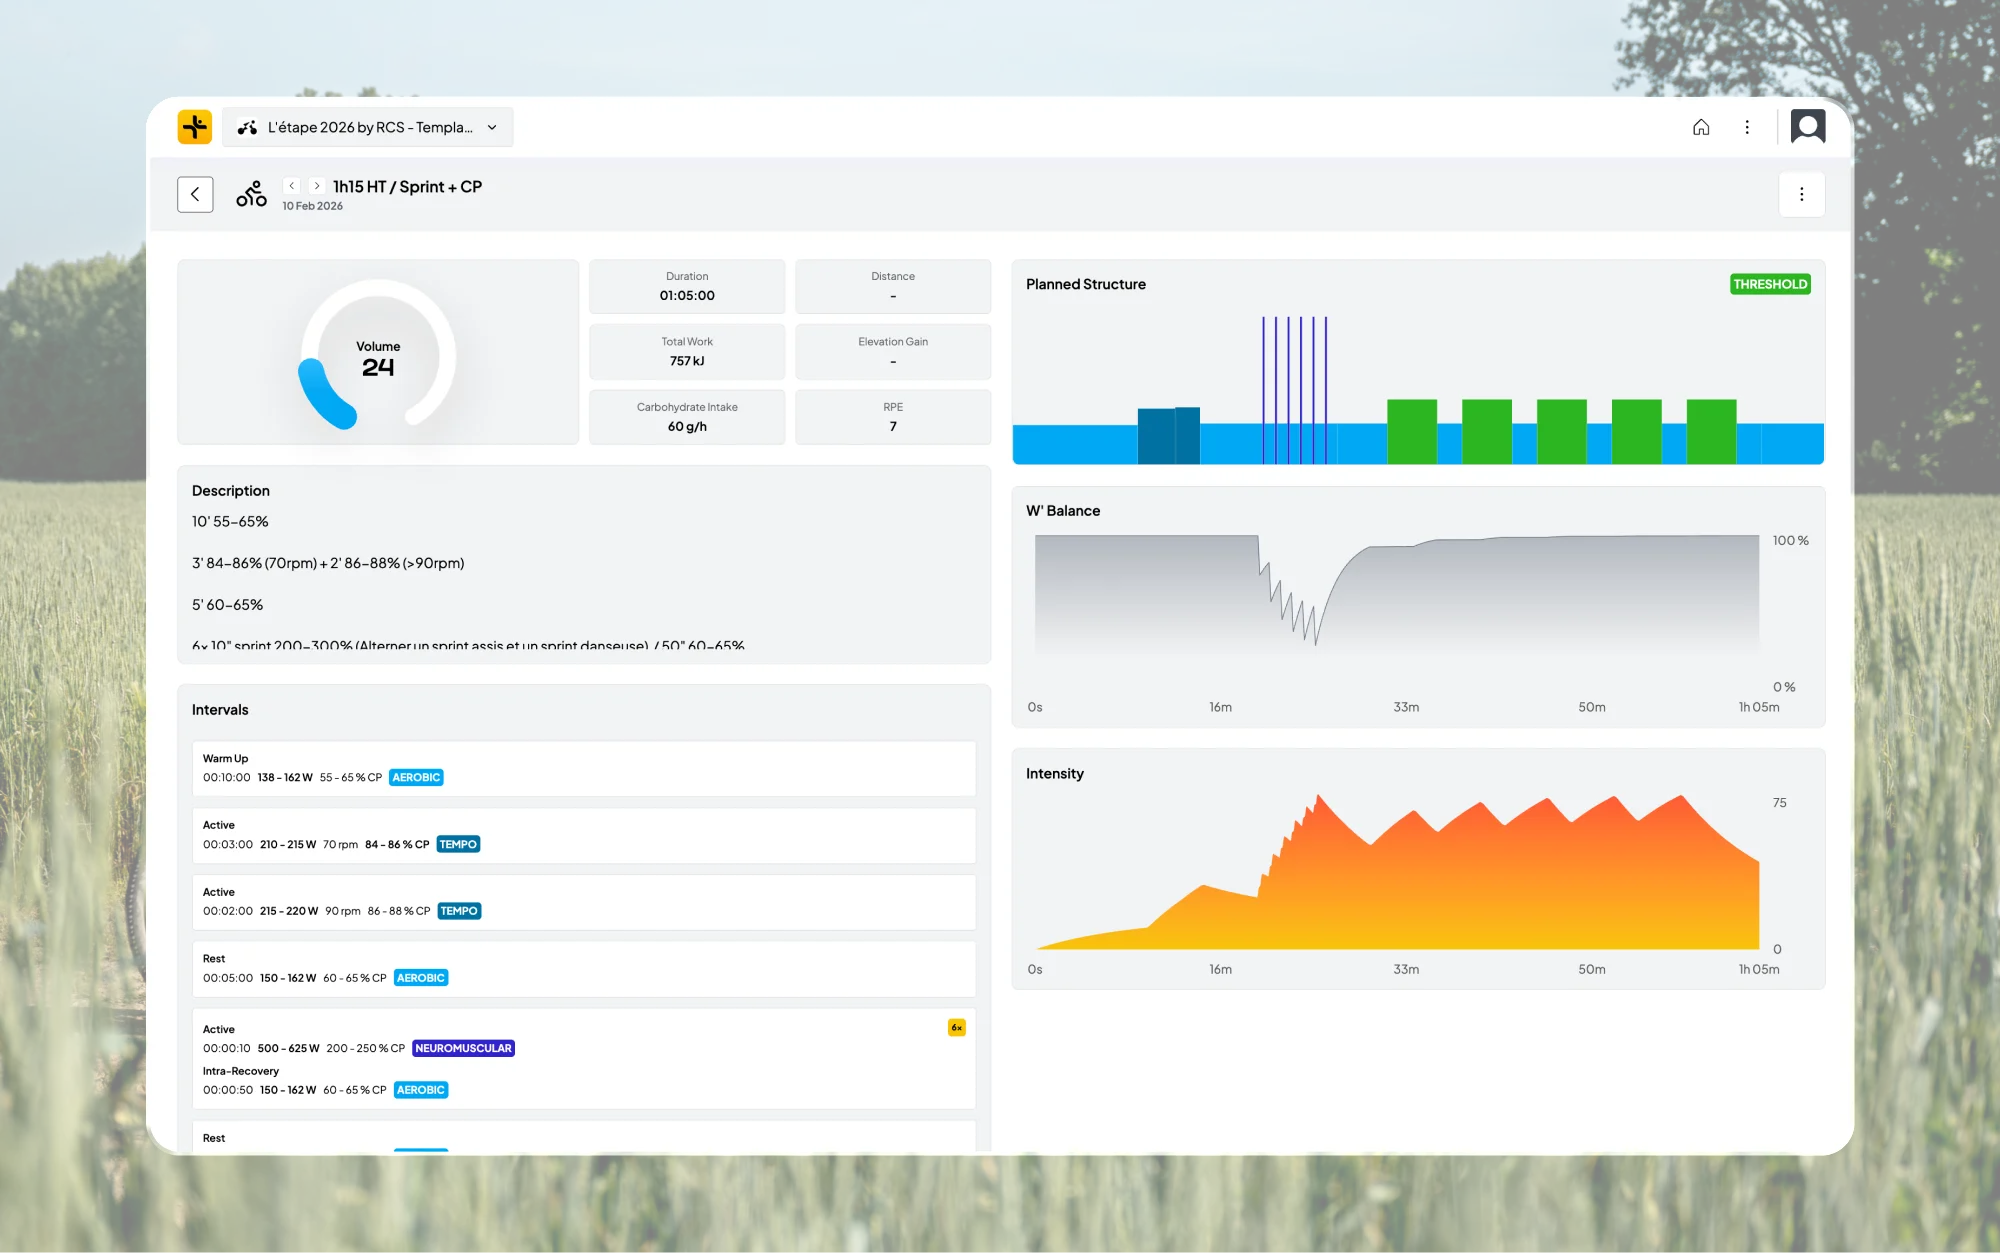The width and height of the screenshot is (2000, 1253).
Task: Click the Carbohydrate Intake 60 g/h tile
Action: pyautogui.click(x=687, y=417)
